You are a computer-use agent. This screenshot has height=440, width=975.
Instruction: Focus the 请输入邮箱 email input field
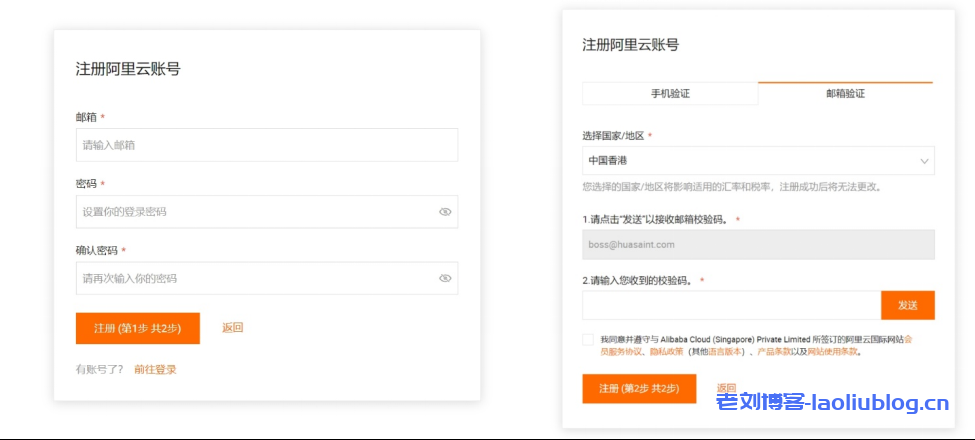[x=266, y=145]
